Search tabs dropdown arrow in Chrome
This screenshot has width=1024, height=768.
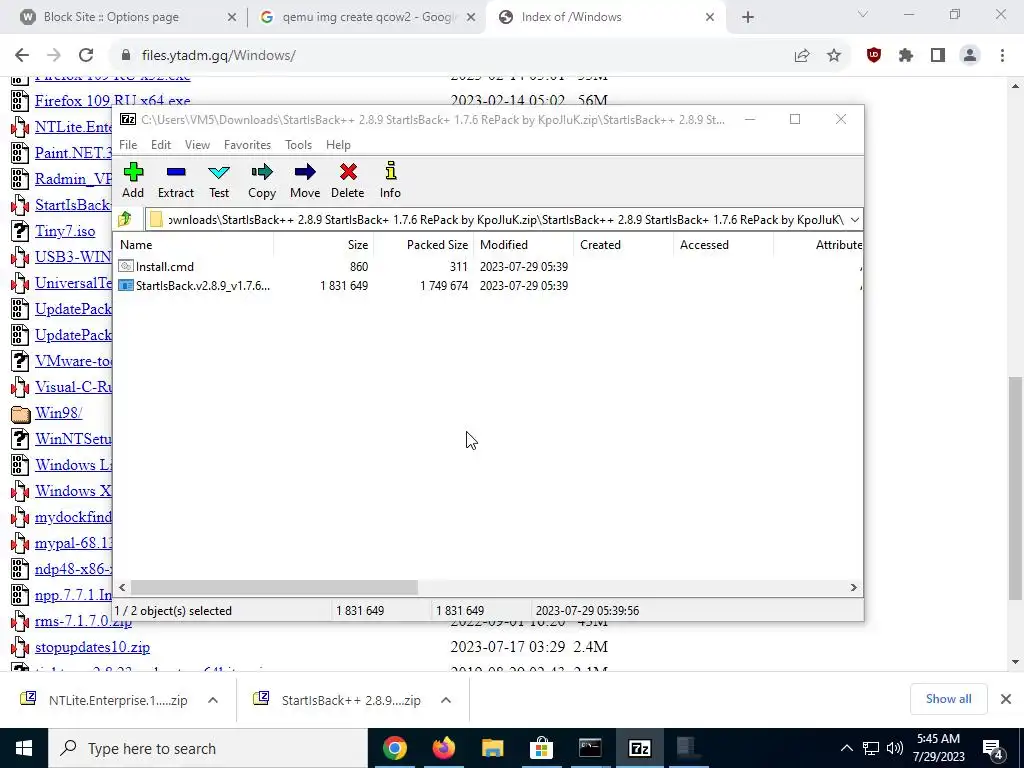(863, 14)
